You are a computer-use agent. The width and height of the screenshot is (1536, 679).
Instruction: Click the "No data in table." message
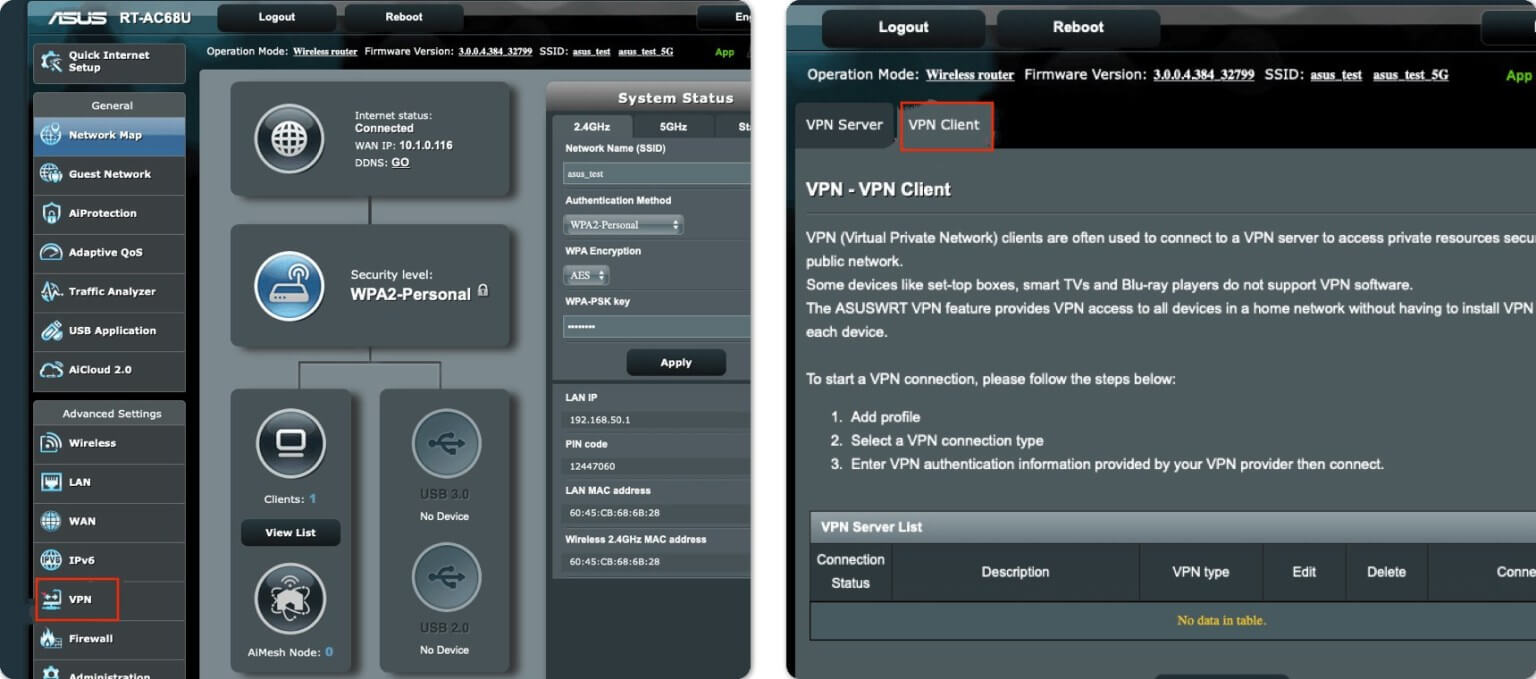pyautogui.click(x=1221, y=621)
